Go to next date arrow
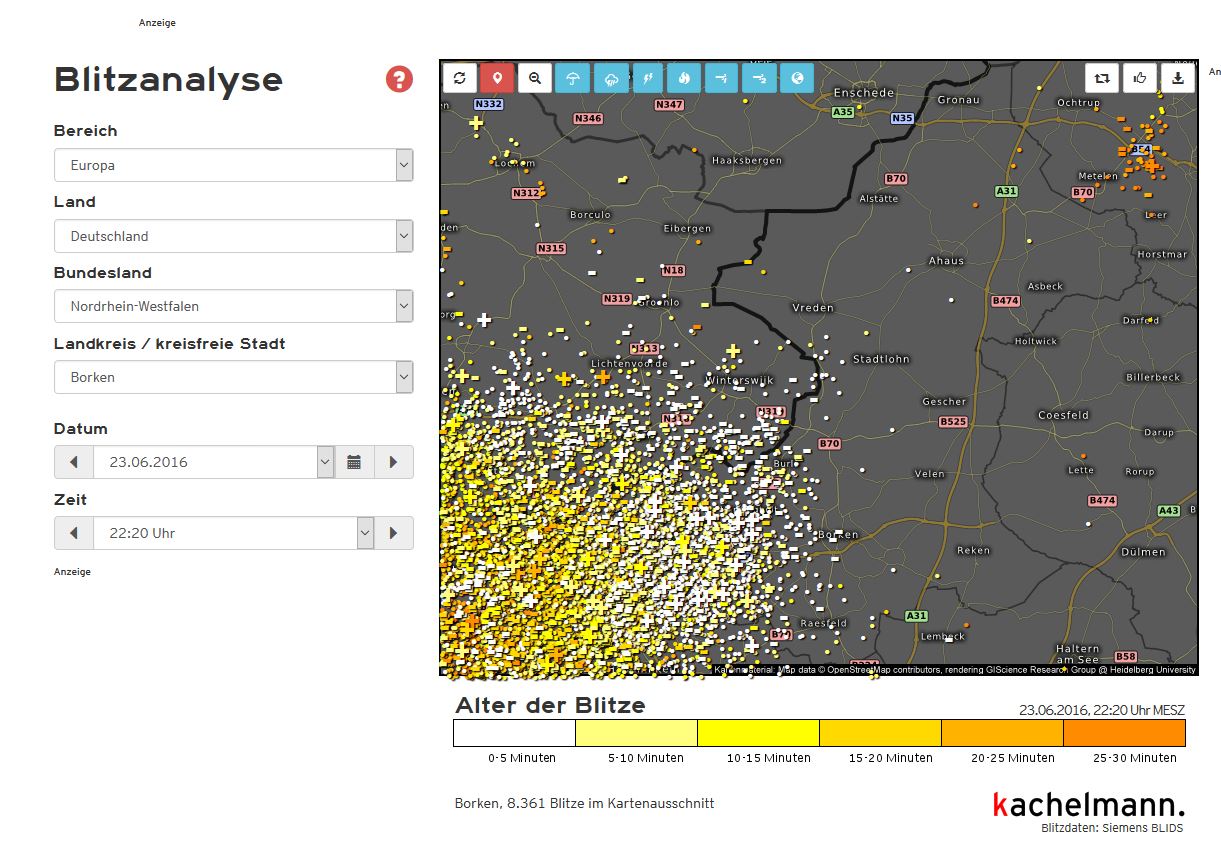 394,462
